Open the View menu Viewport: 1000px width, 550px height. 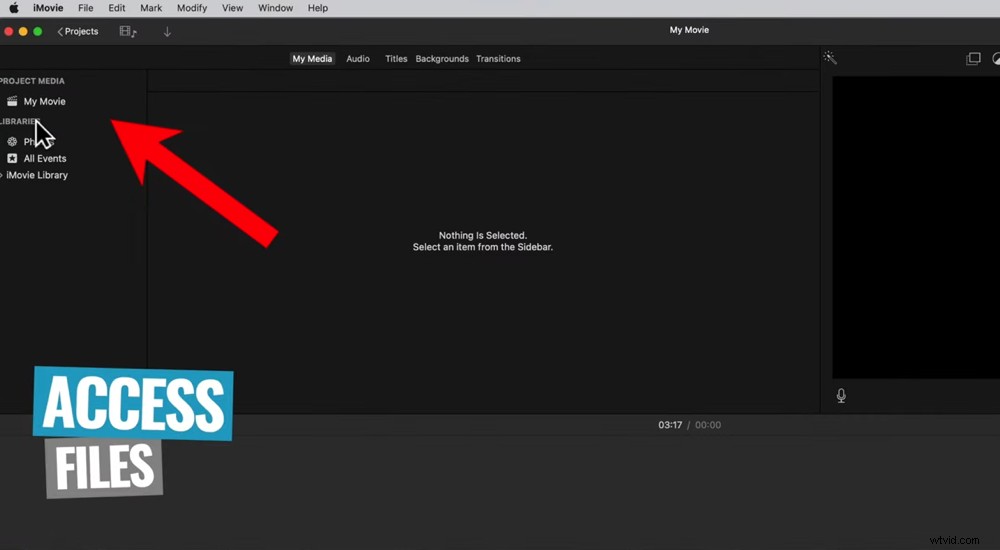point(232,8)
